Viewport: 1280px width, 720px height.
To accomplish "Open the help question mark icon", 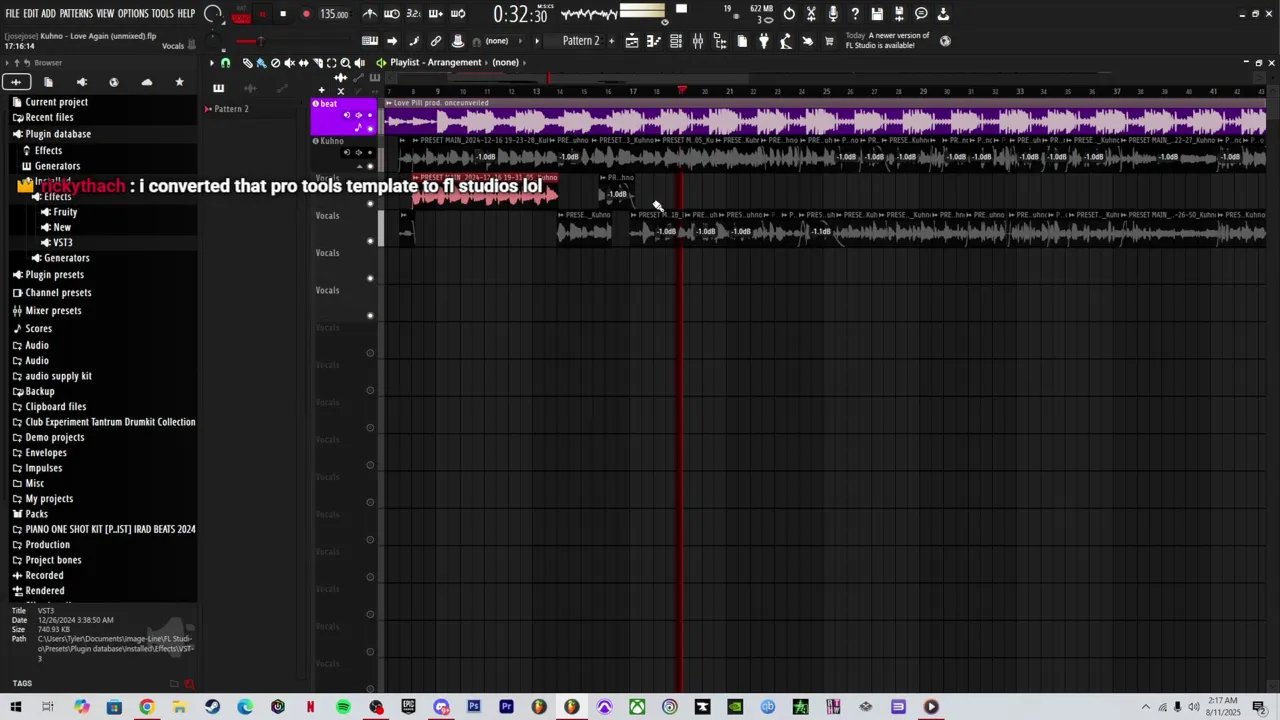I will 854,14.
